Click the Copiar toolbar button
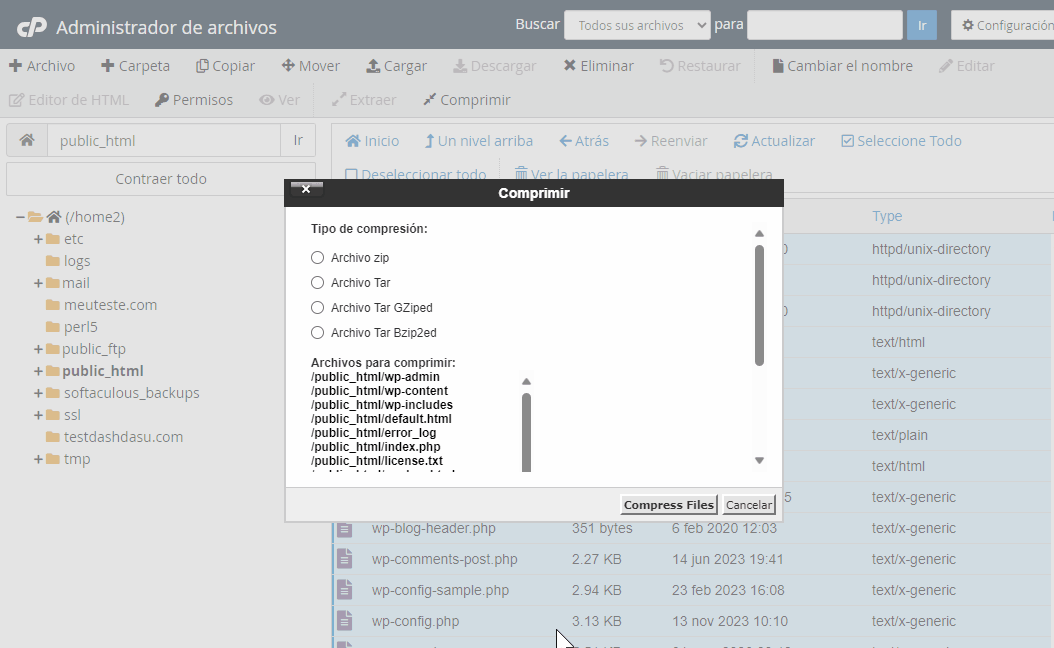This screenshot has height=648, width=1054. (x=225, y=66)
